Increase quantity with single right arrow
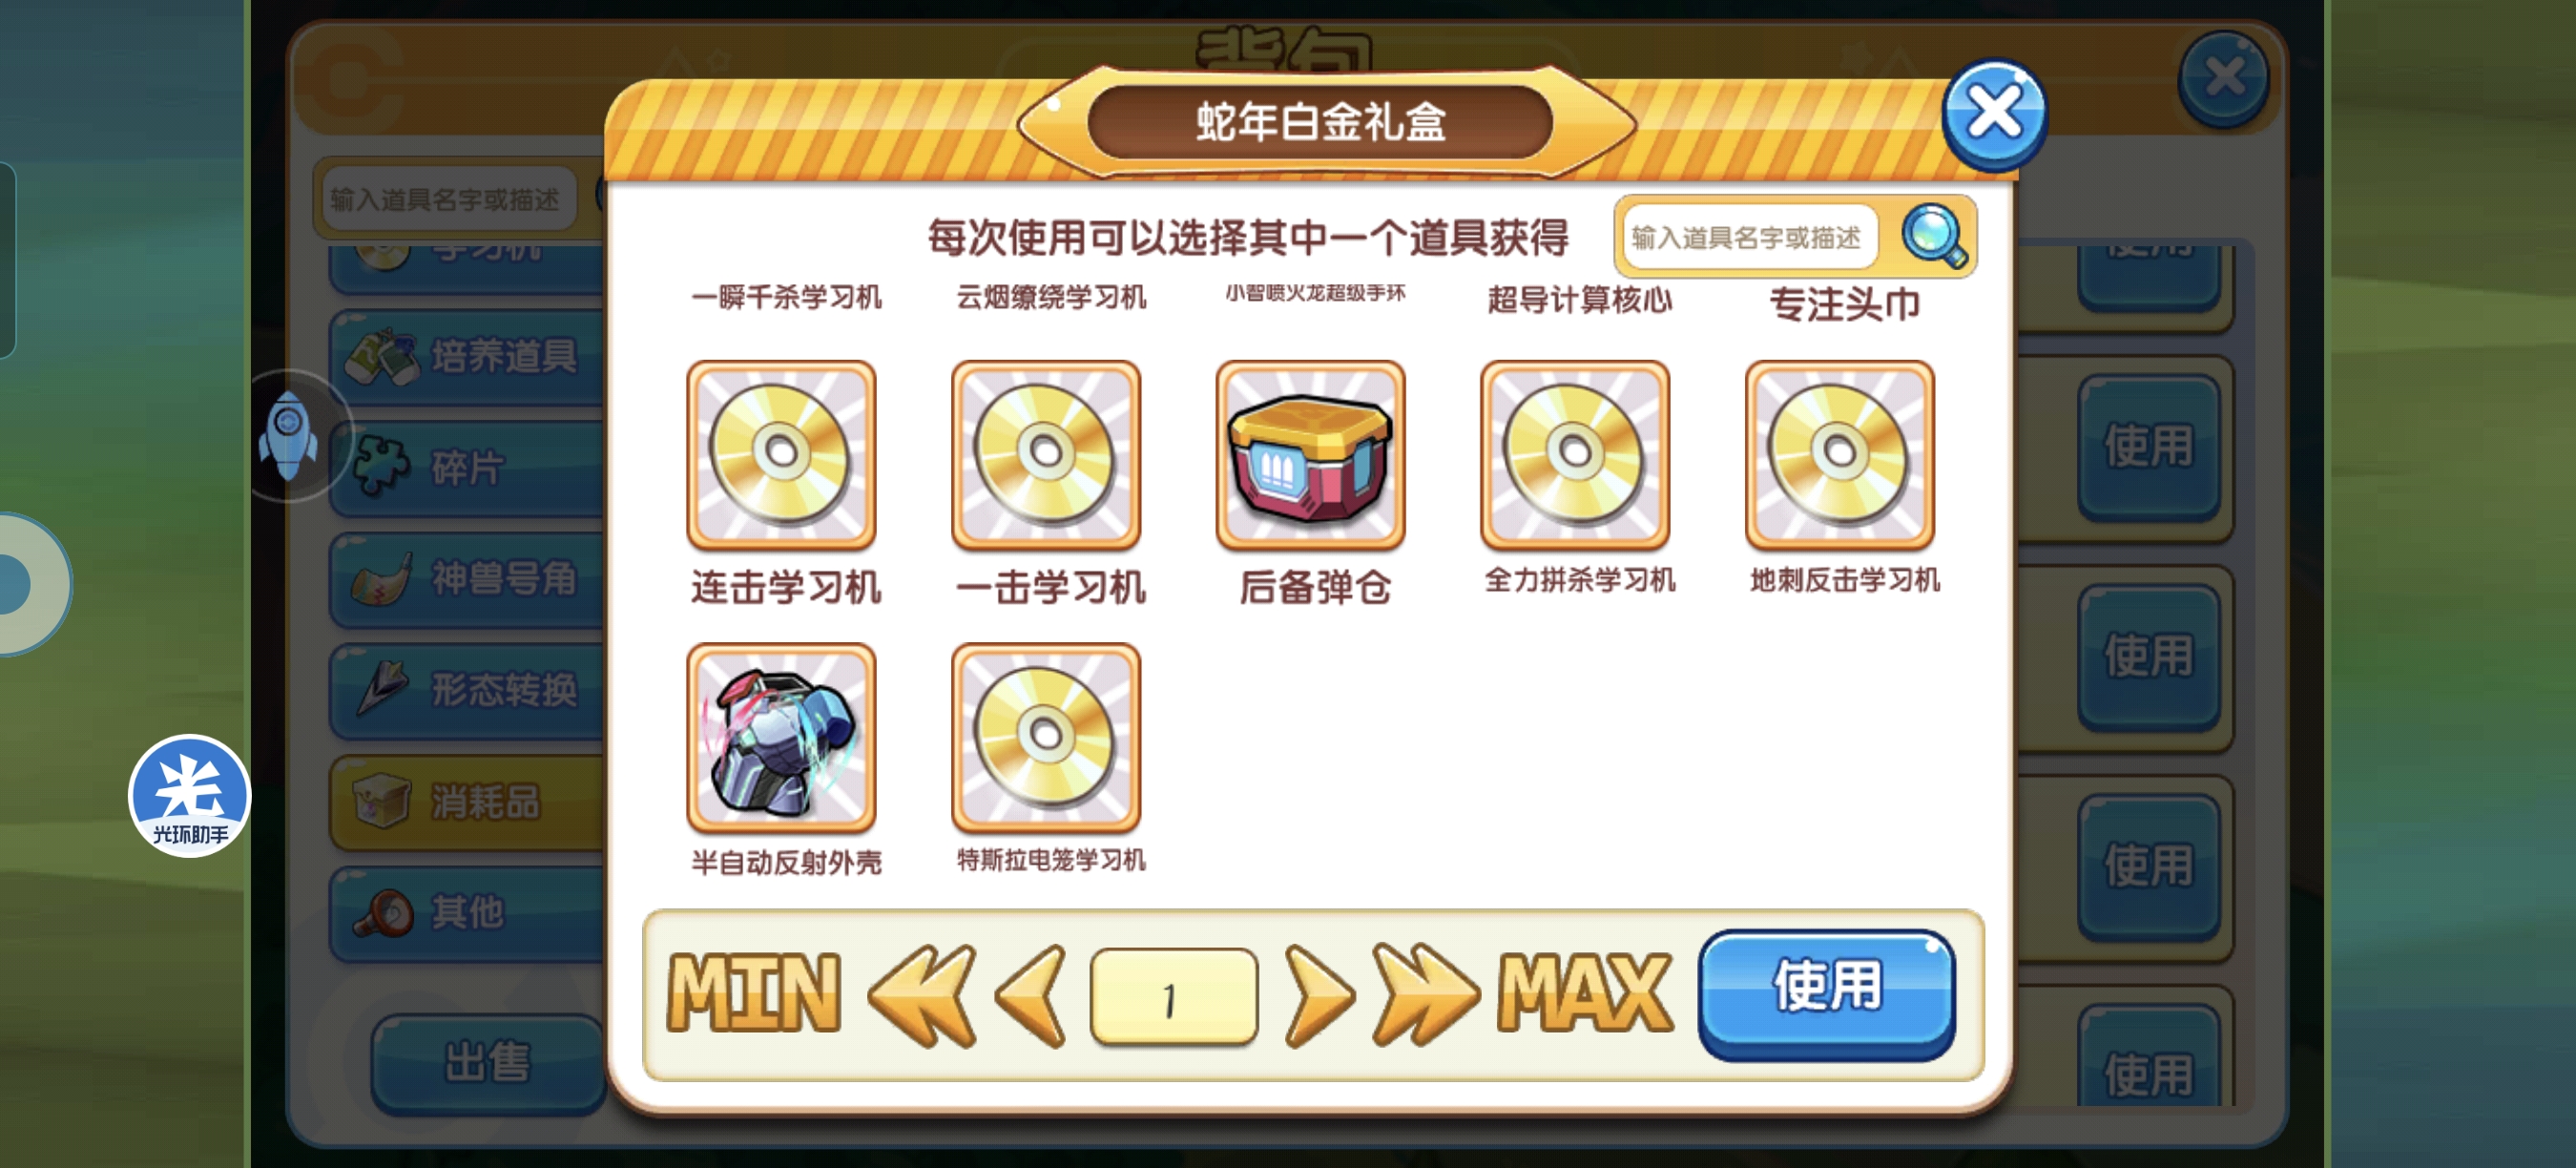The height and width of the screenshot is (1168, 2576). click(1318, 996)
